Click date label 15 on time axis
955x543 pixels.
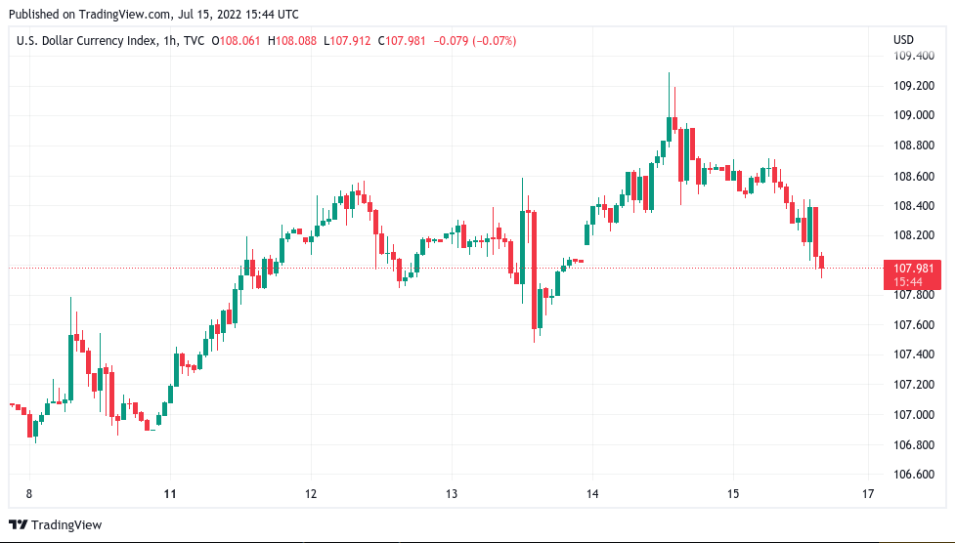(x=733, y=494)
